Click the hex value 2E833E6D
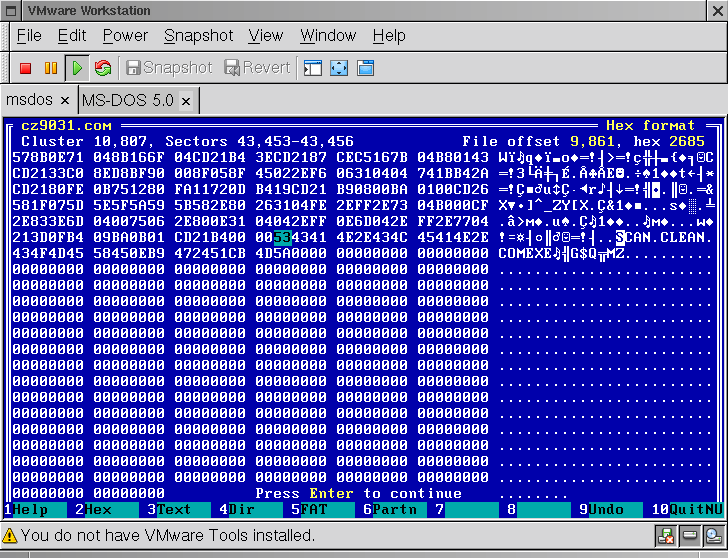 pyautogui.click(x=48, y=221)
